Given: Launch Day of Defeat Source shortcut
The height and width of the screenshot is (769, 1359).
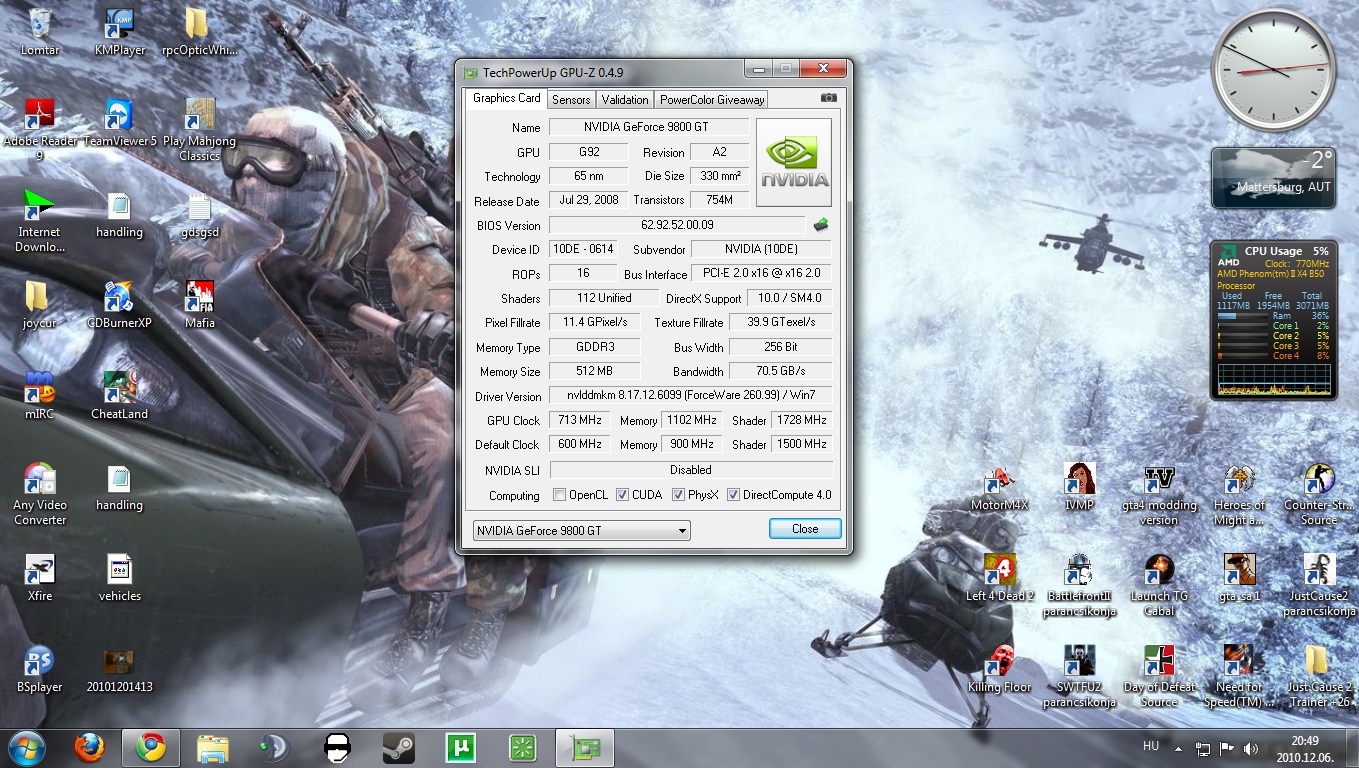Looking at the screenshot, I should [1159, 676].
